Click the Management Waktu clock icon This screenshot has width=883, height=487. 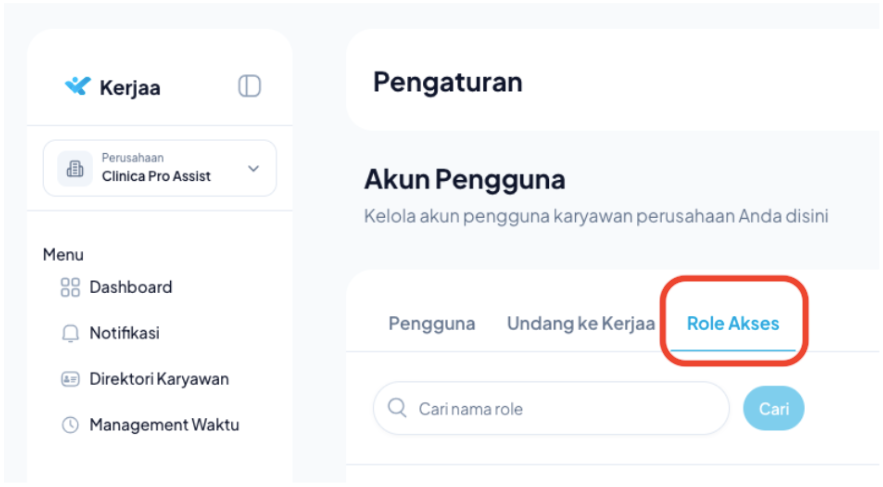[x=70, y=425]
